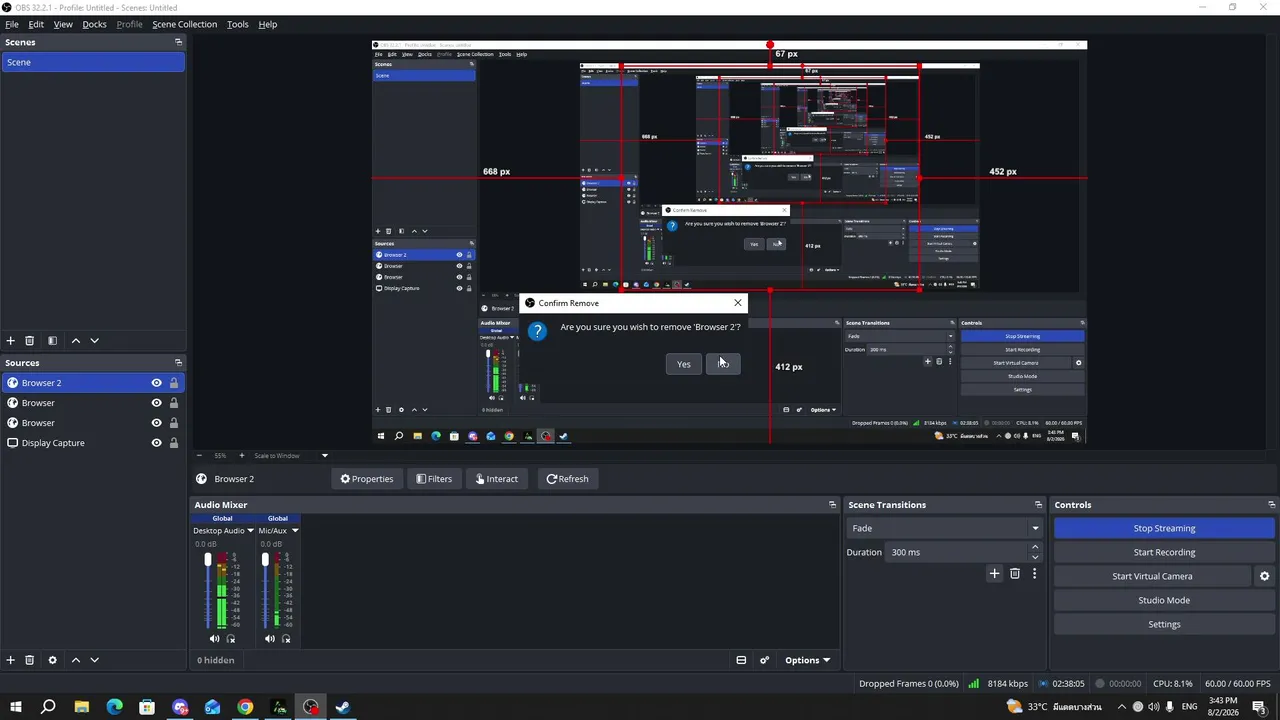Zoom out the preview with minus icon

click(x=199, y=456)
